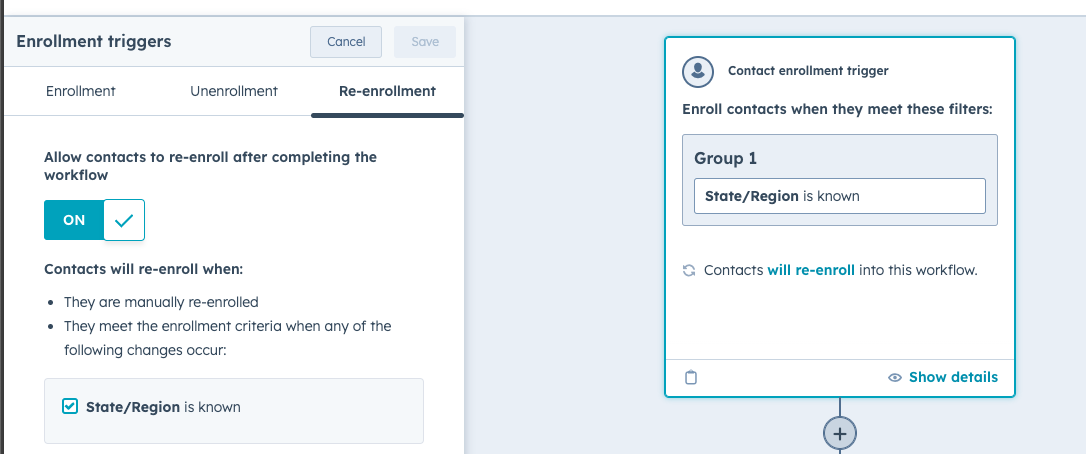
Task: Click the contact avatar icon in trigger card
Action: [697, 71]
